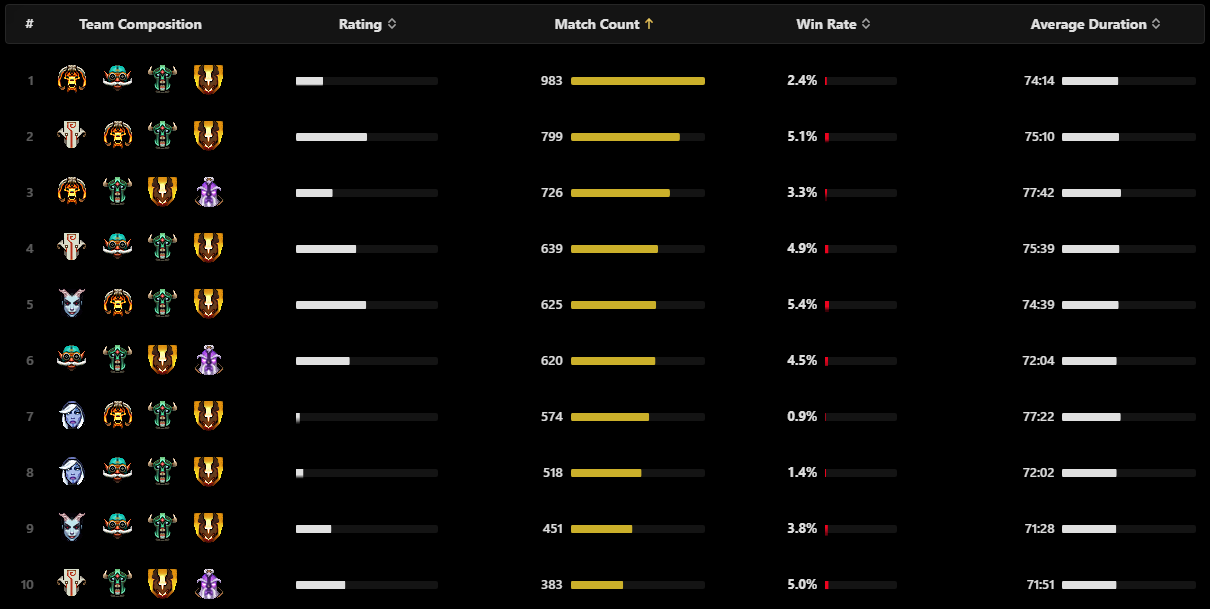Click the 983 match count value
The width and height of the screenshot is (1210, 609).
coord(551,80)
